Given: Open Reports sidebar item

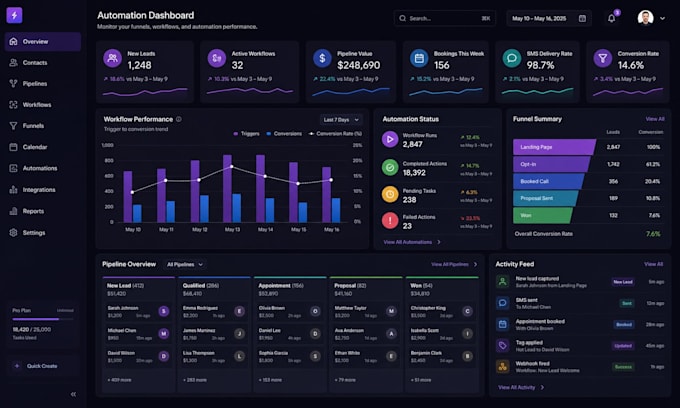Looking at the screenshot, I should click(x=42, y=211).
